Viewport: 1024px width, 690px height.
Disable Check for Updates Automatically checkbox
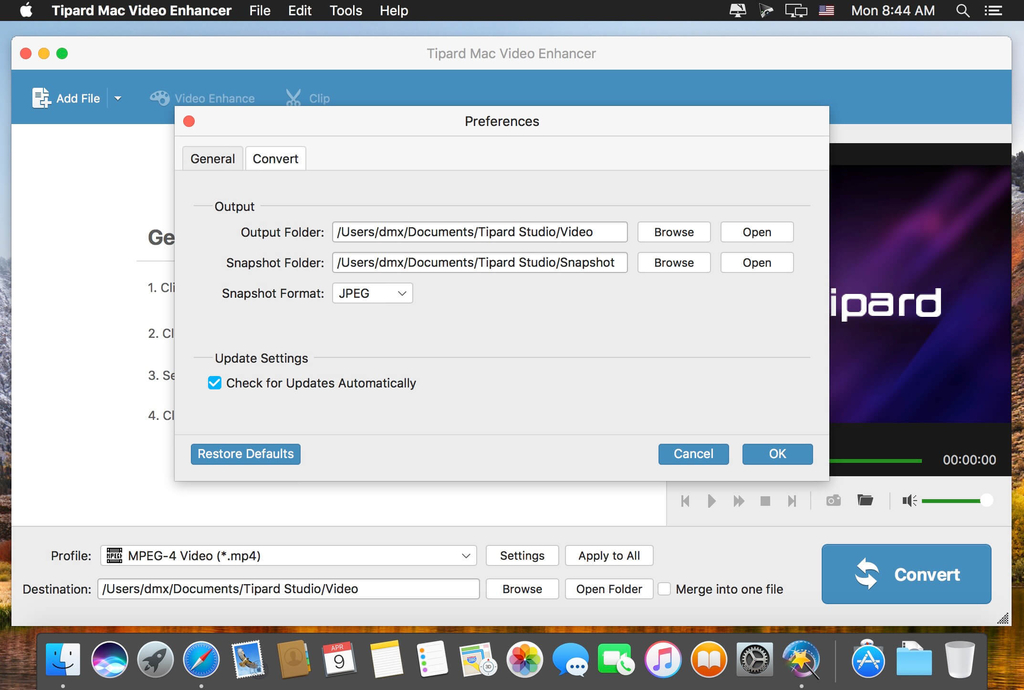pos(214,383)
